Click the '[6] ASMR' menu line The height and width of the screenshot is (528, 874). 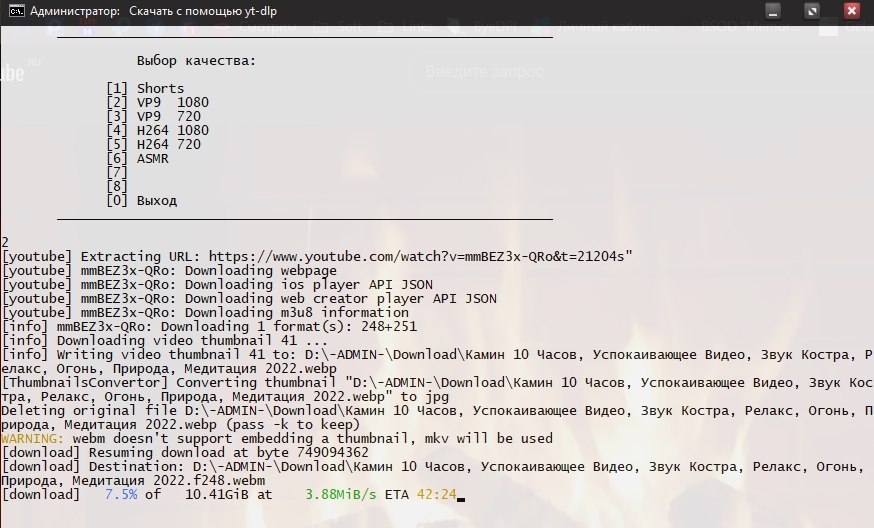137,158
